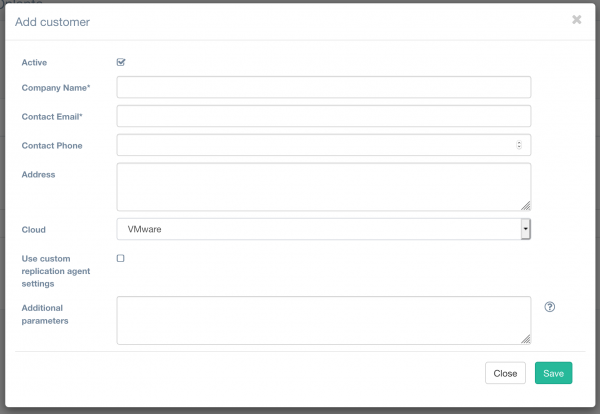Click the Company Name label
Screen dimensions: 600x414
[x=56, y=88]
